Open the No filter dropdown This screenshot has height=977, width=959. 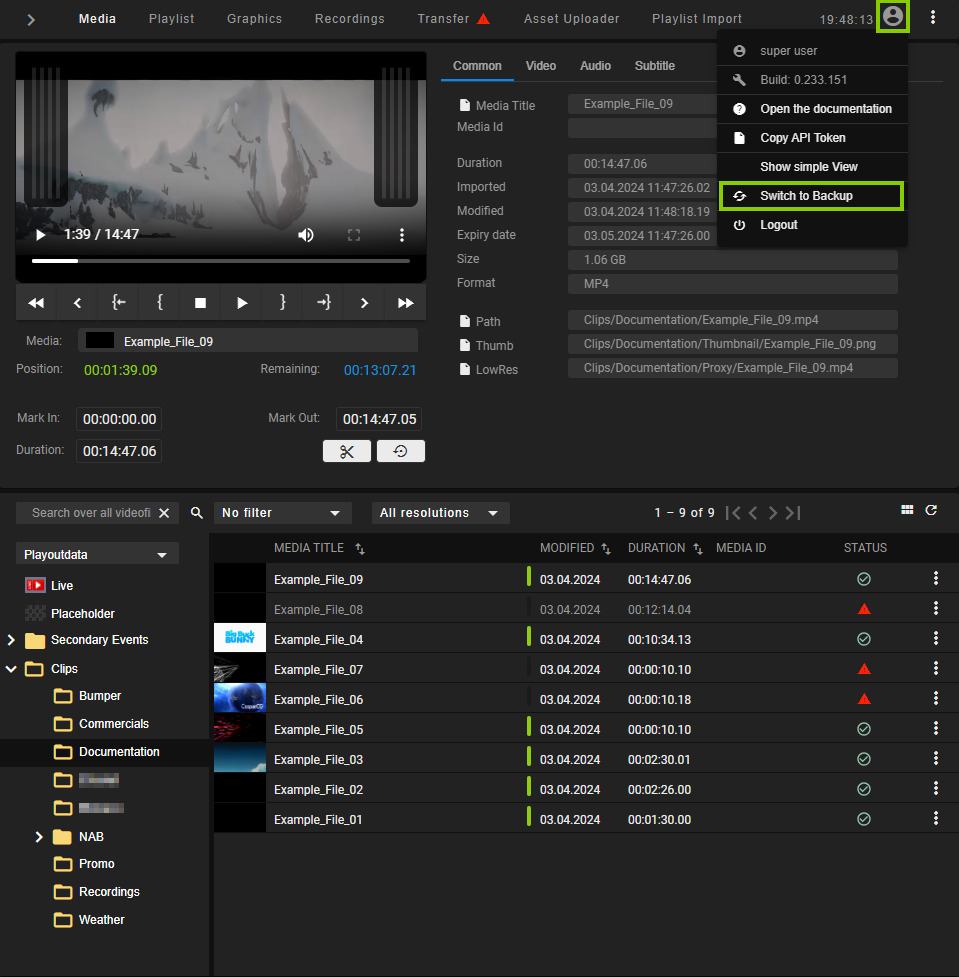point(282,512)
